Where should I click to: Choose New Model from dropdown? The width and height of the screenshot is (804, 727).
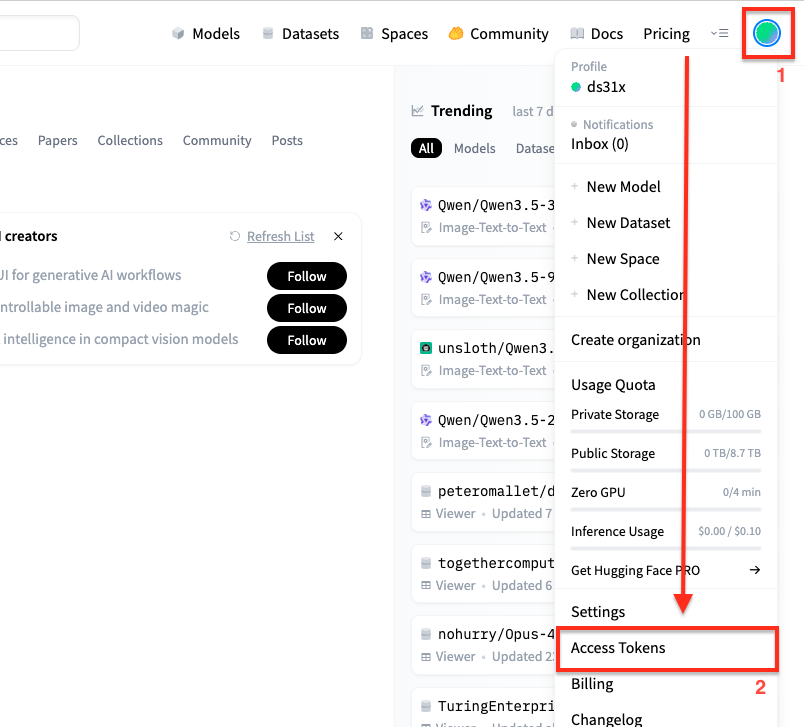pyautogui.click(x=624, y=187)
